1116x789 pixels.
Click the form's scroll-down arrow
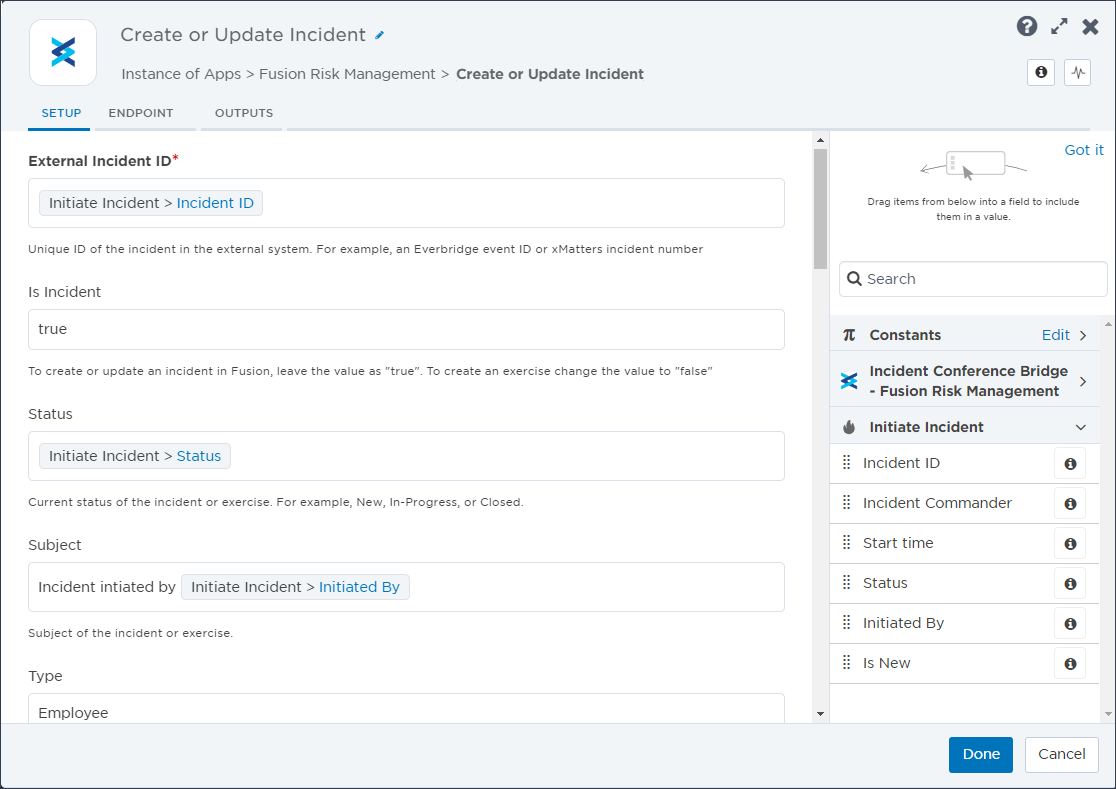820,714
